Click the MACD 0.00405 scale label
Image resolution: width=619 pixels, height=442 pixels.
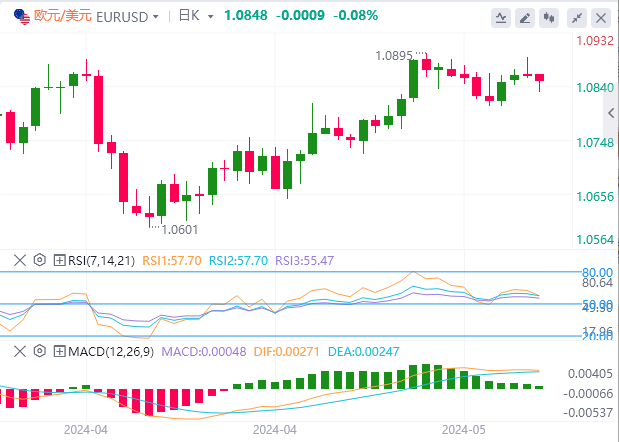(x=590, y=374)
